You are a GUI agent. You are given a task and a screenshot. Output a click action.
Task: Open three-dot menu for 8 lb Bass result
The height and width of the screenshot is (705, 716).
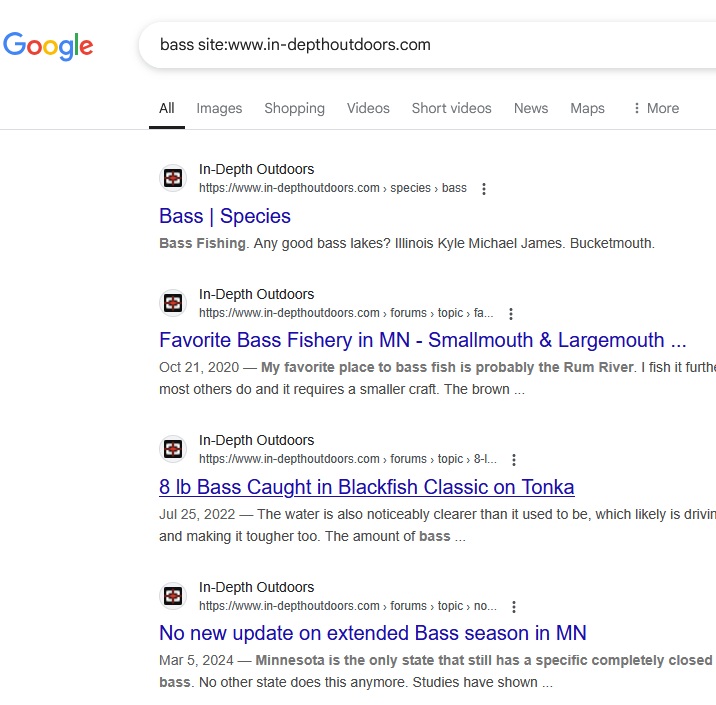514,460
